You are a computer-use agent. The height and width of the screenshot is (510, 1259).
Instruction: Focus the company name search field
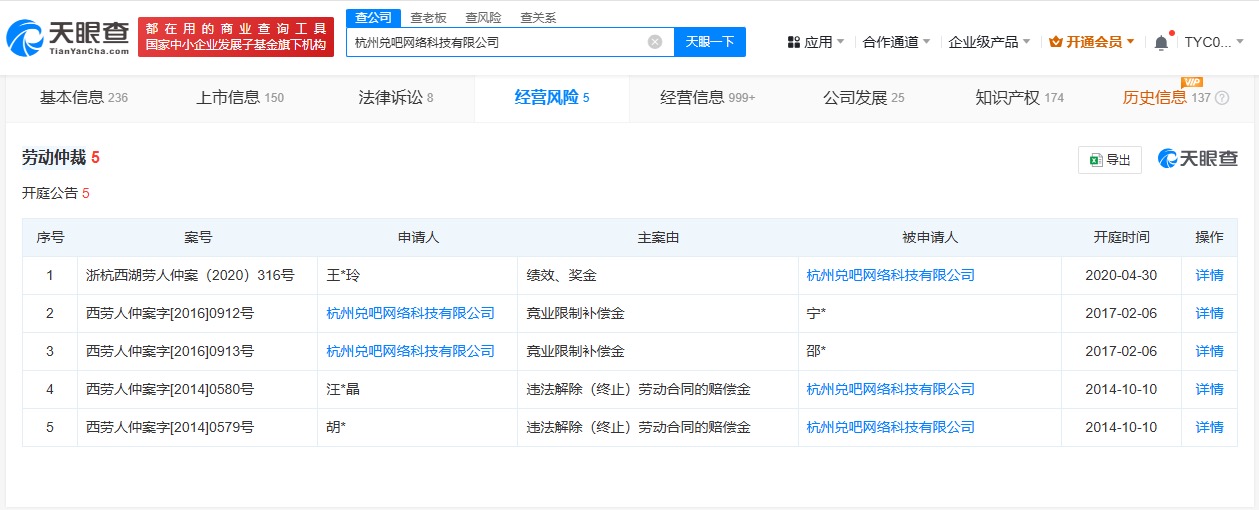[x=498, y=42]
